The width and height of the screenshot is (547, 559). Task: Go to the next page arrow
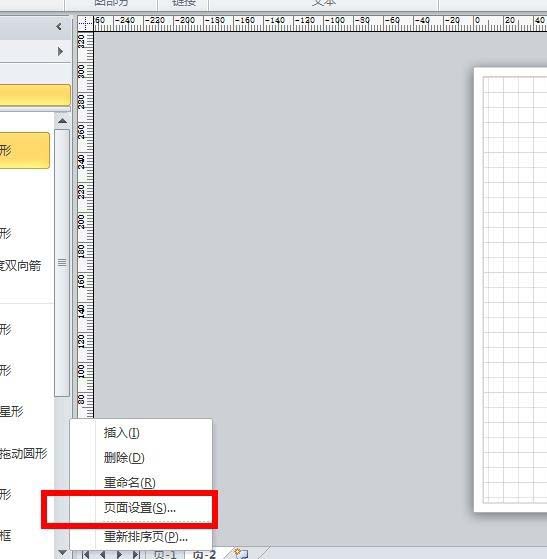[x=119, y=554]
